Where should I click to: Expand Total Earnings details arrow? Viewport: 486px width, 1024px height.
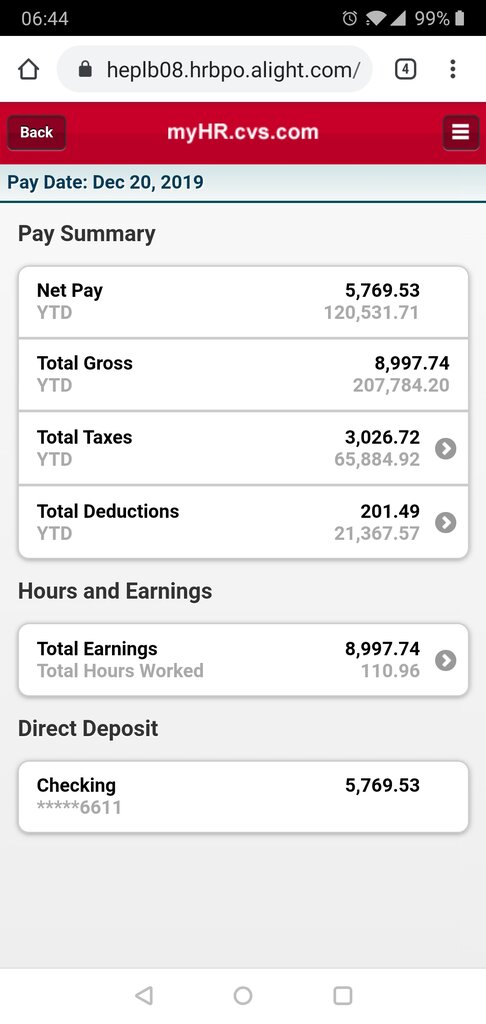pyautogui.click(x=446, y=660)
